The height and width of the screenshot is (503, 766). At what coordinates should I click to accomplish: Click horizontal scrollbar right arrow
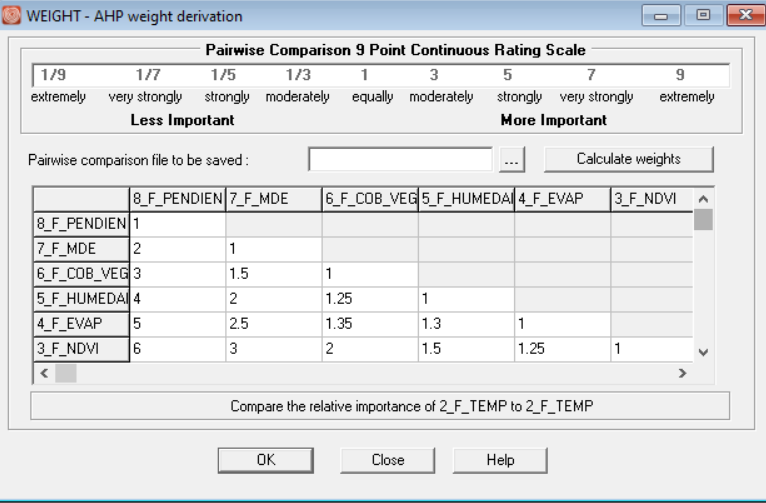pyautogui.click(x=682, y=373)
